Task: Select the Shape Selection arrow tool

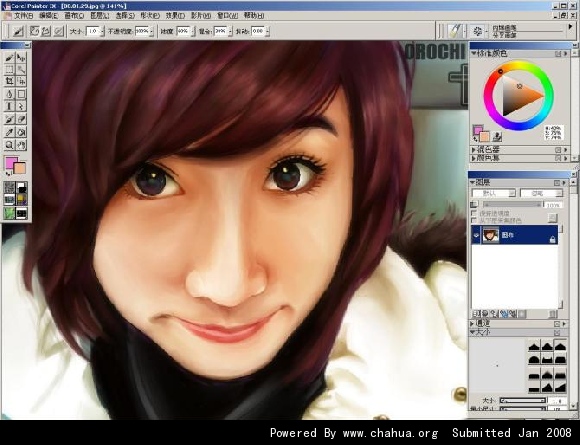Action: click(x=21, y=107)
